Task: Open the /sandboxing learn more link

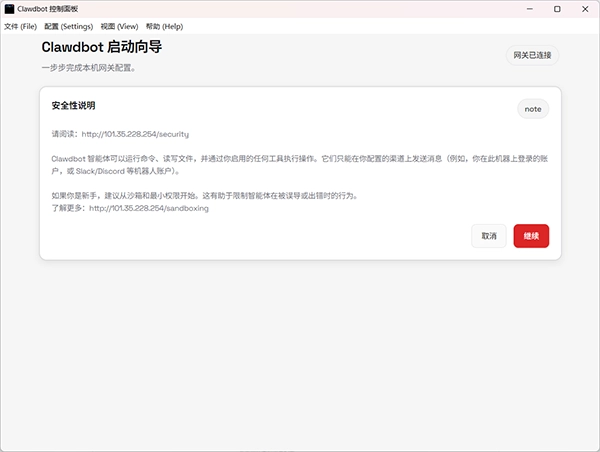Action: 149,208
